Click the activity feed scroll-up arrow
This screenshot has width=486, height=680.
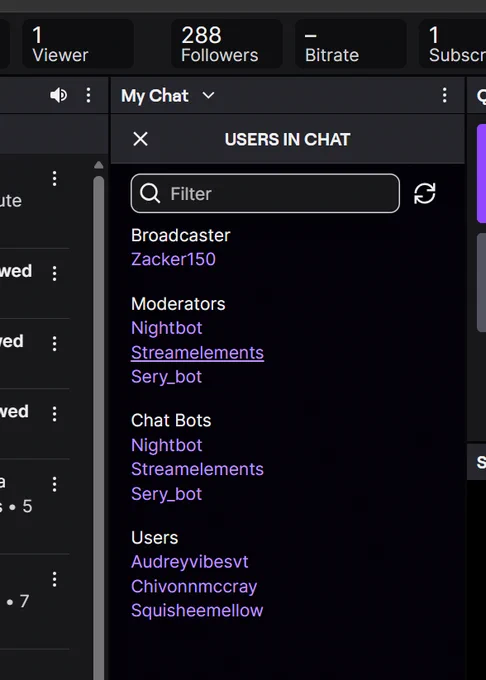point(98,165)
